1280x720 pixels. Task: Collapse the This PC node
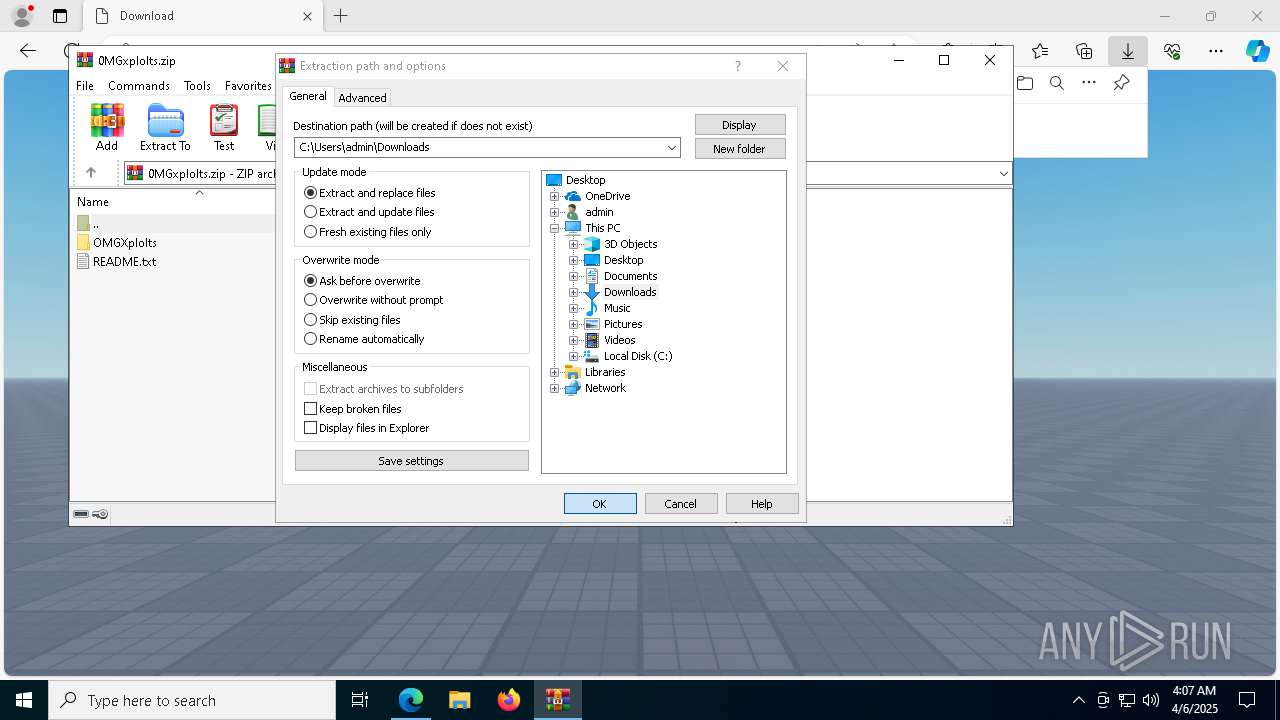[x=555, y=228]
